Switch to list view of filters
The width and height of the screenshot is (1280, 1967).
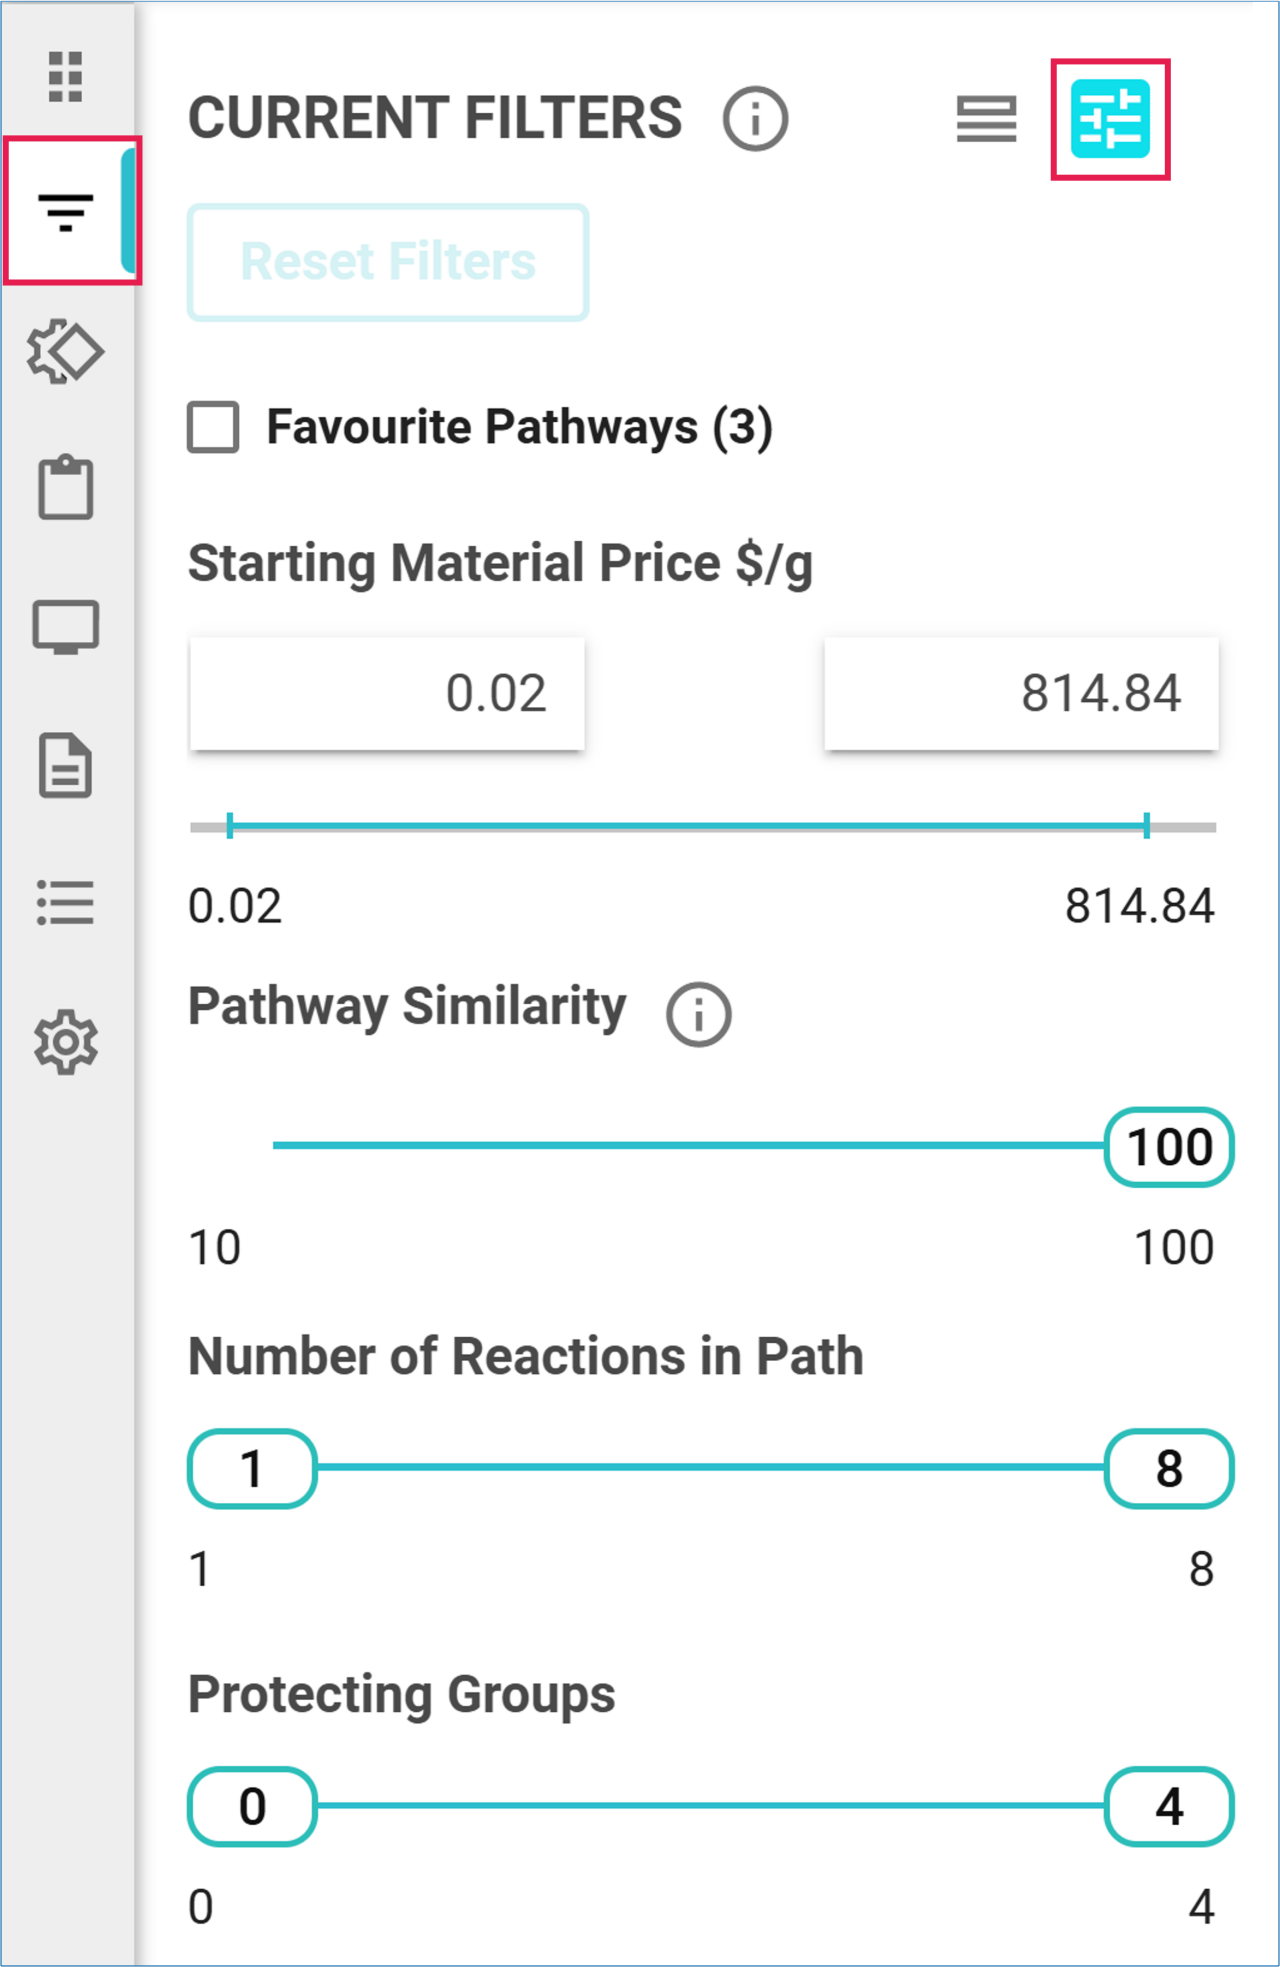click(986, 119)
